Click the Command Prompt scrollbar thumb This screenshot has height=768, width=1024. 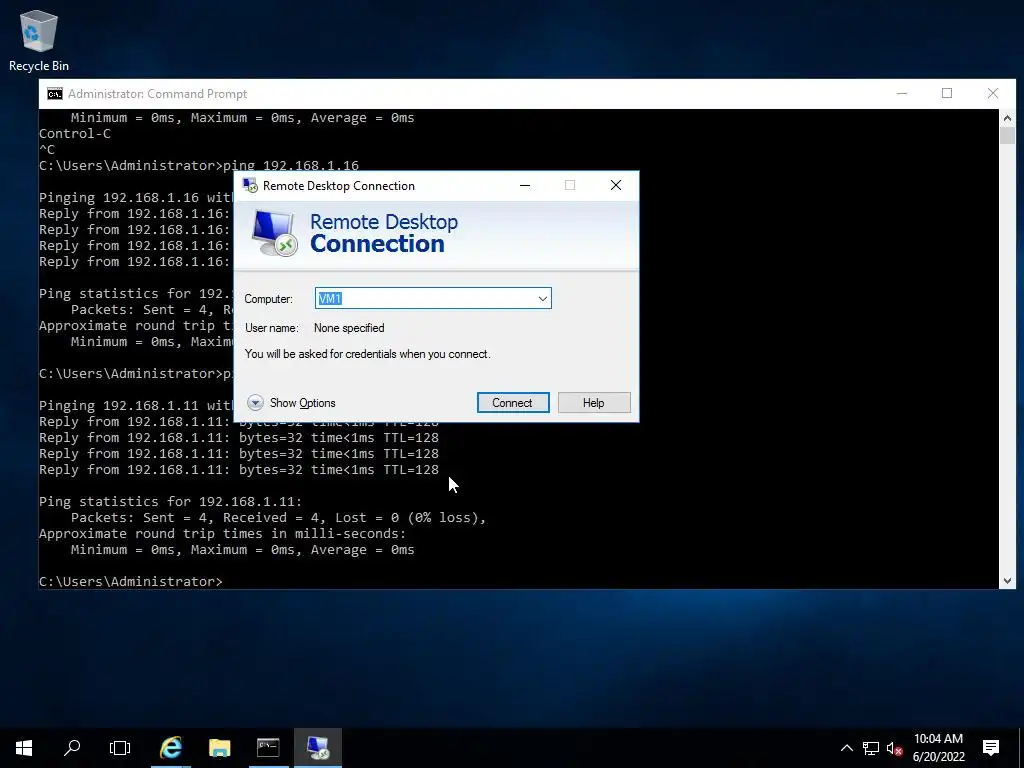click(x=1007, y=136)
